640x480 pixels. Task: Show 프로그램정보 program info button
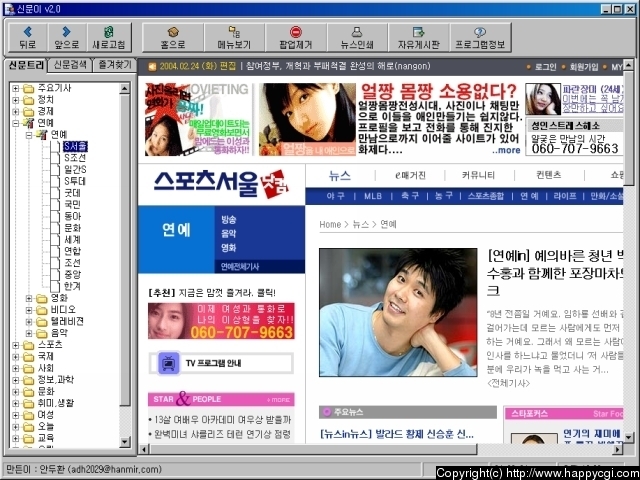pyautogui.click(x=480, y=37)
